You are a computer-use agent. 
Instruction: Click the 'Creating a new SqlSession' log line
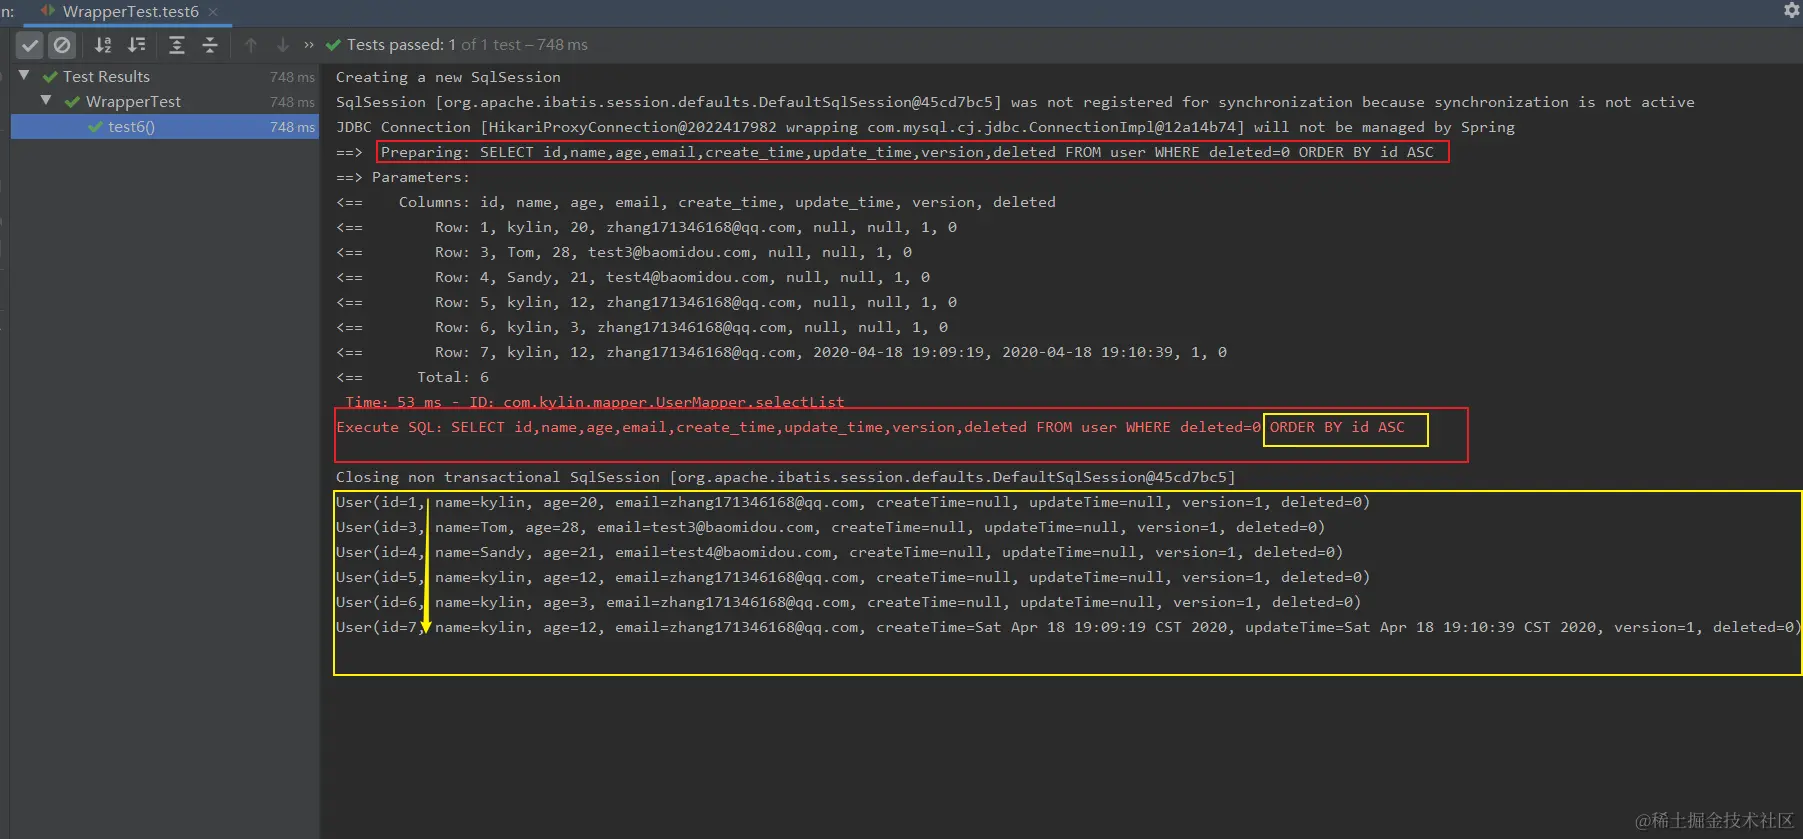coord(448,77)
